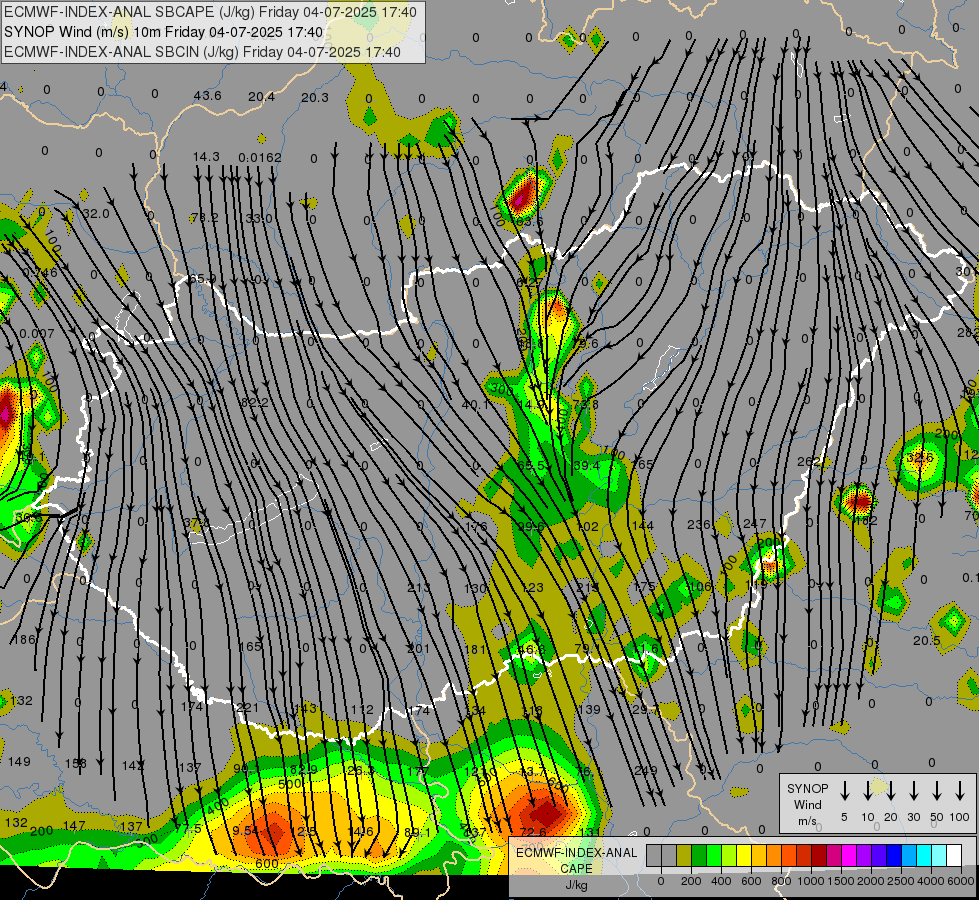Click the magenta CAPE peak north of the border
979x900 pixels.
coord(521,196)
